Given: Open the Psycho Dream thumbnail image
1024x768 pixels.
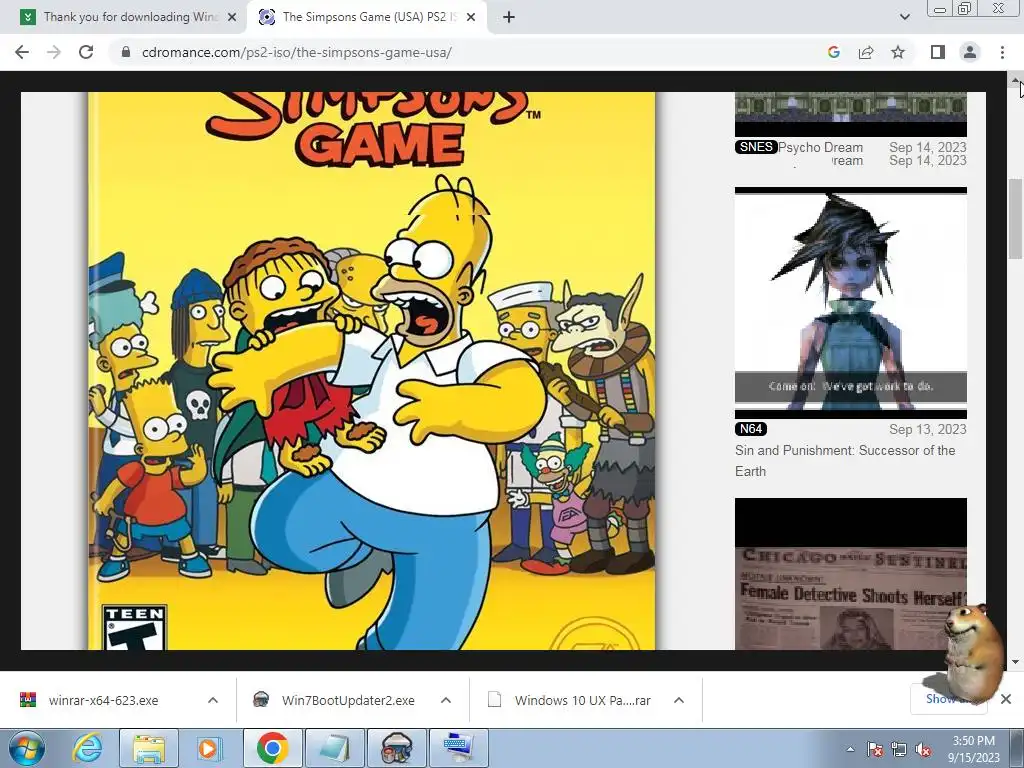Looking at the screenshot, I should click(850, 114).
